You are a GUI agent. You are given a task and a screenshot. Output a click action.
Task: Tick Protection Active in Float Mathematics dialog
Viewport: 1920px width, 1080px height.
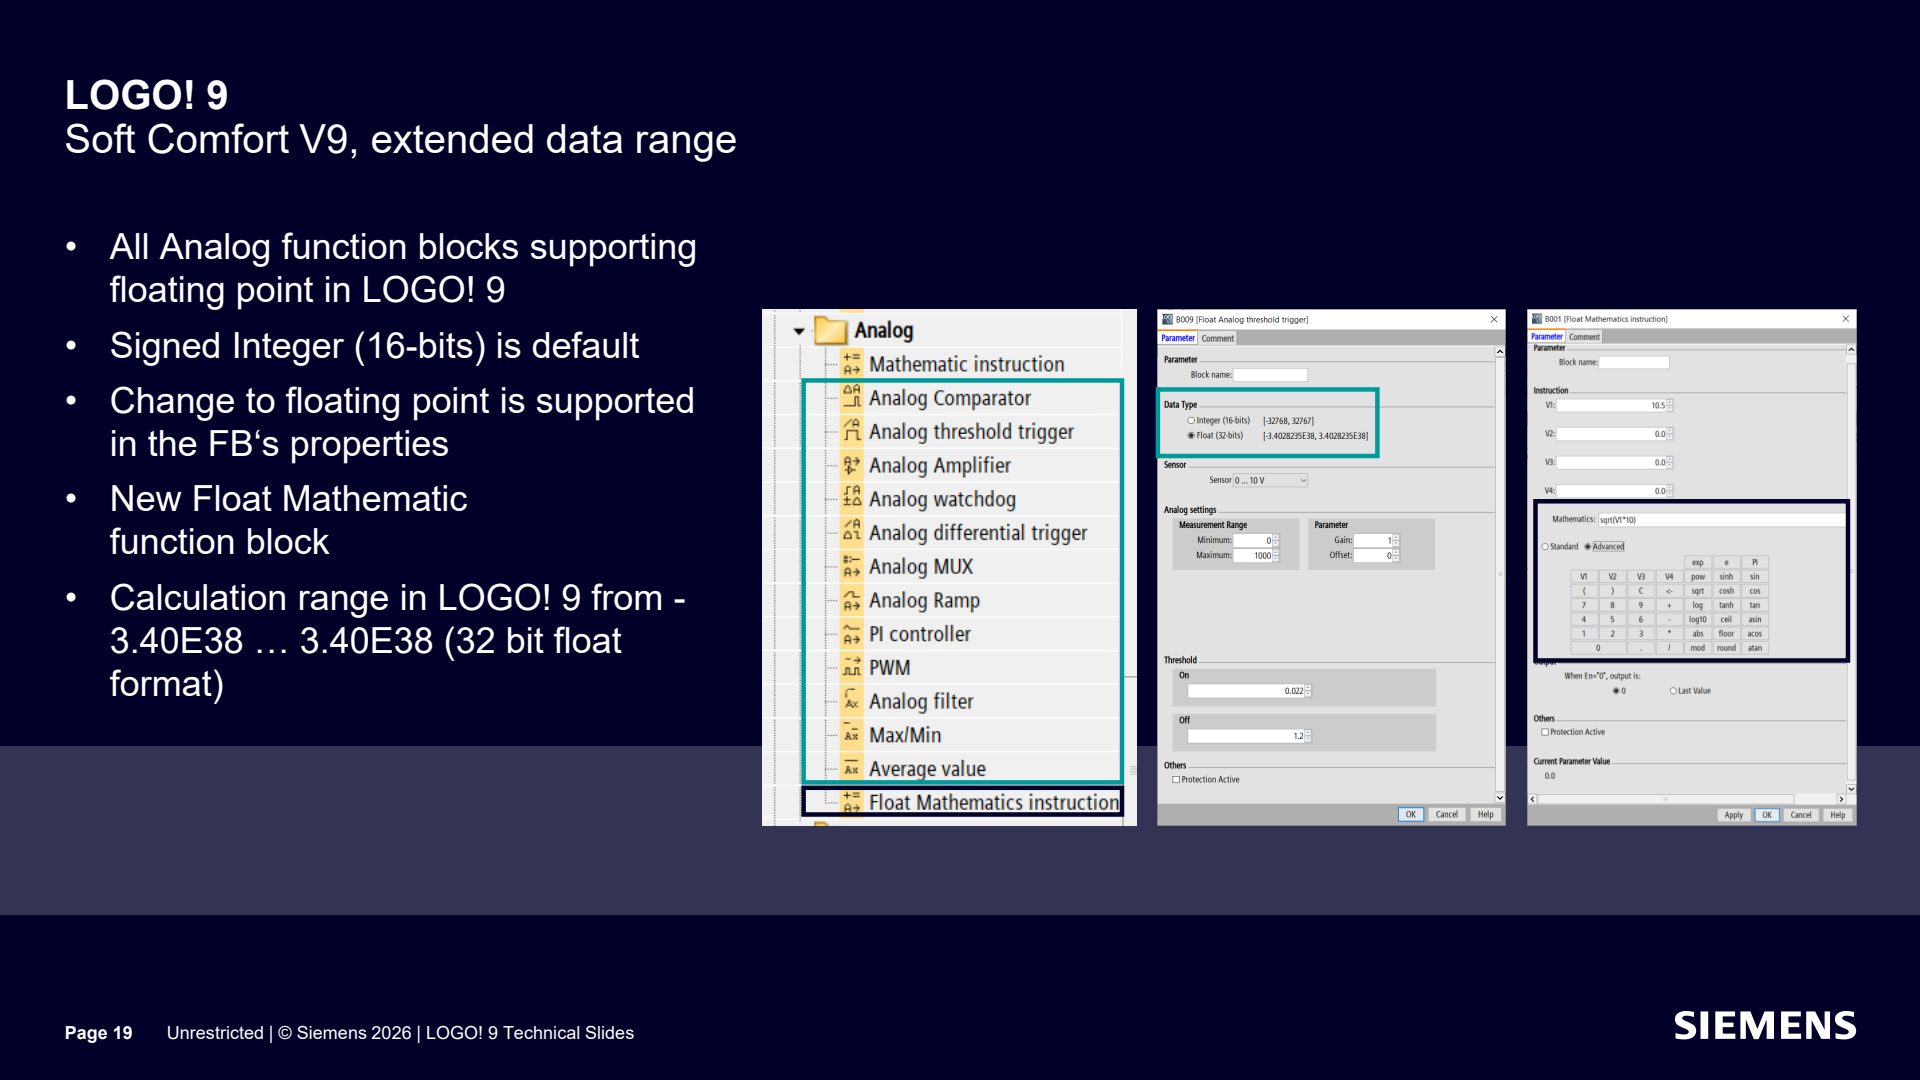1545,732
